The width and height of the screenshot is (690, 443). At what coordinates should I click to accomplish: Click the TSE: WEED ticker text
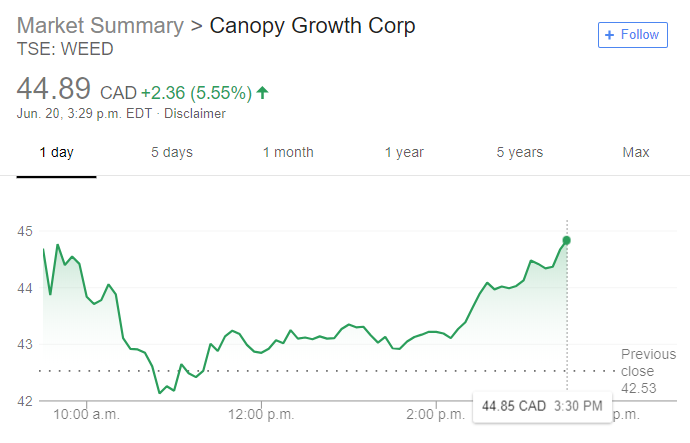[x=65, y=49]
